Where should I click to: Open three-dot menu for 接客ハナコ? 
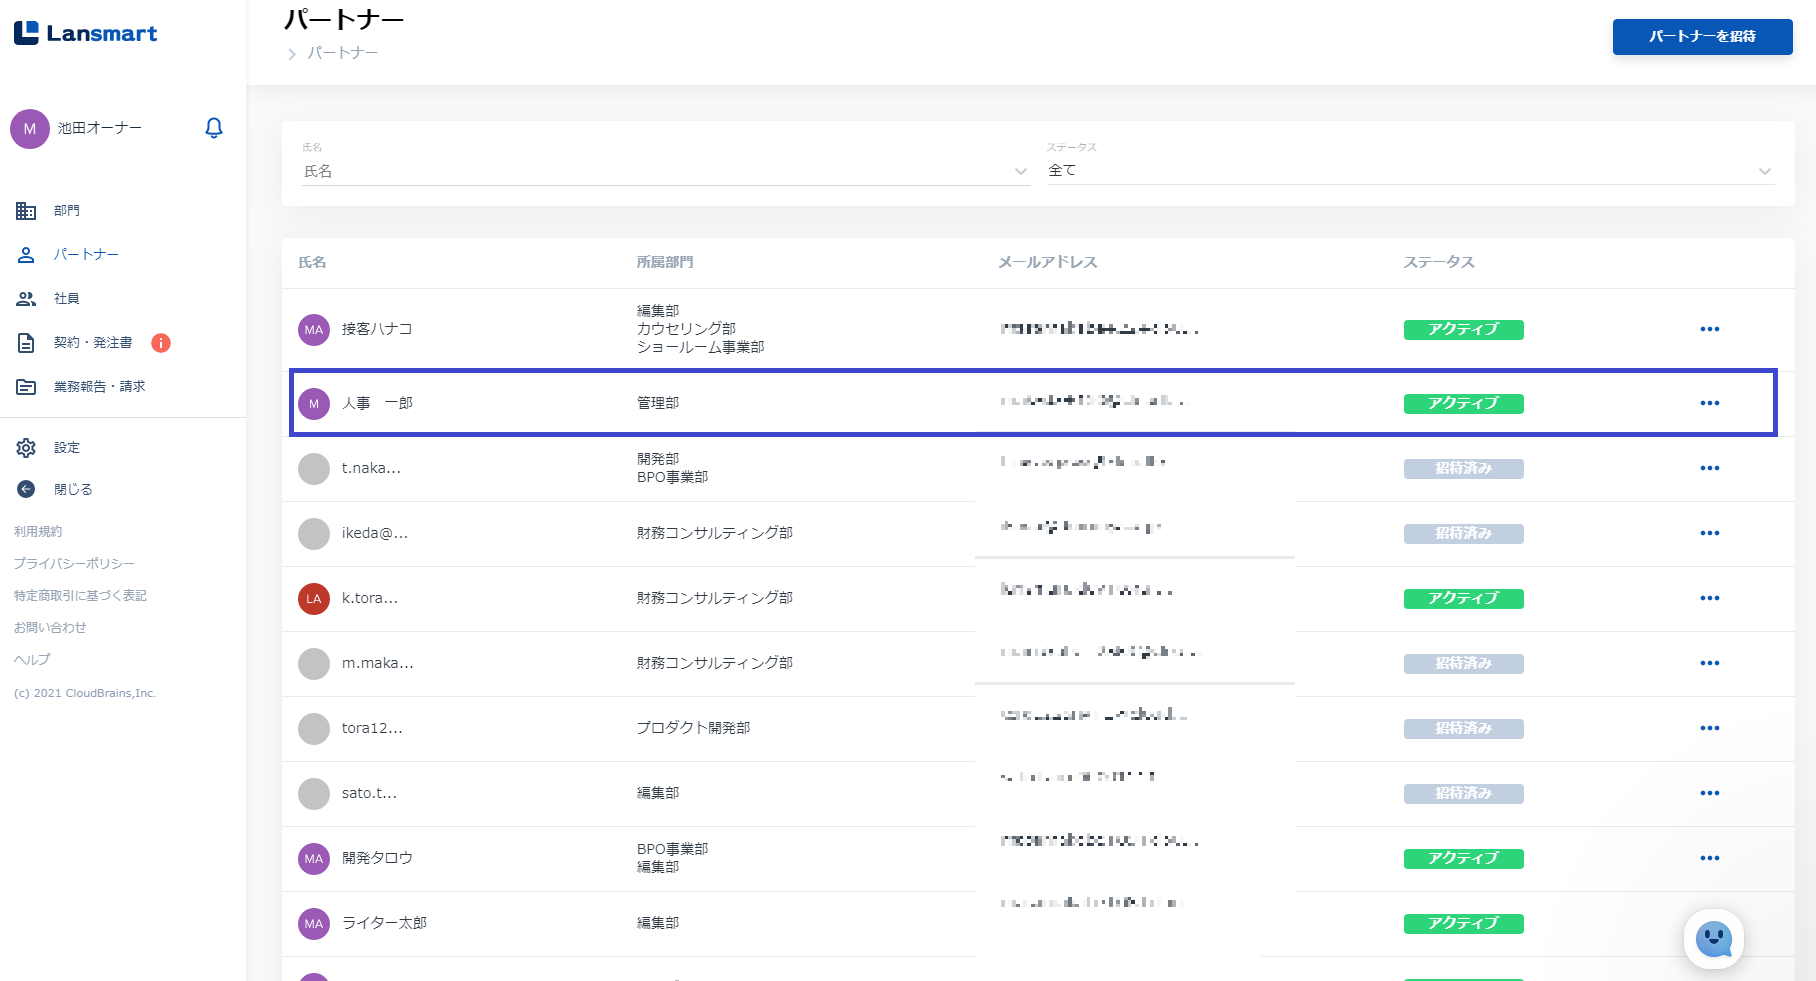point(1709,329)
